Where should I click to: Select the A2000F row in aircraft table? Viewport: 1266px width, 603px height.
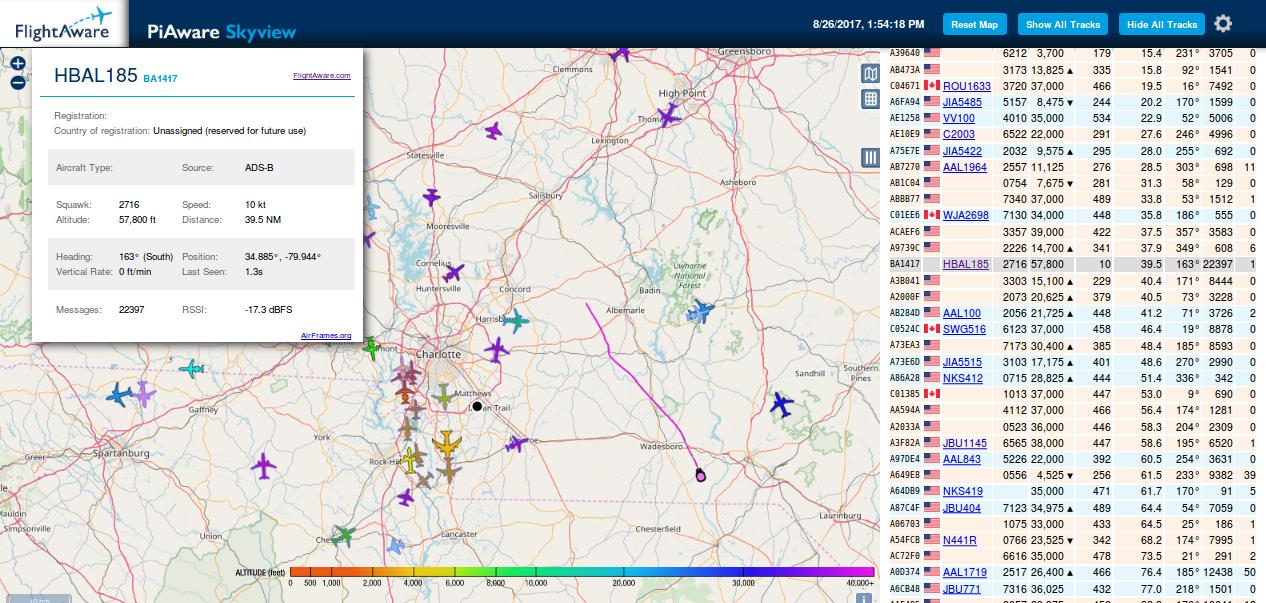tap(1073, 297)
